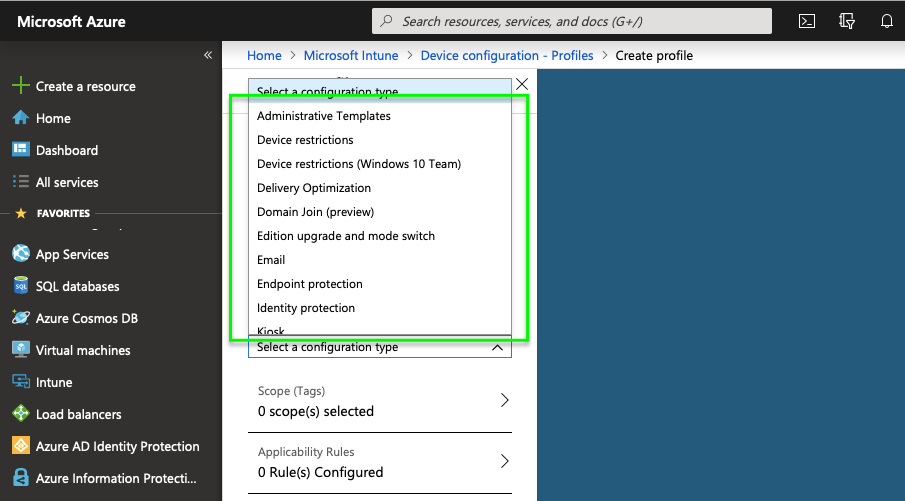
Task: Open the notifications bell
Action: (887, 21)
